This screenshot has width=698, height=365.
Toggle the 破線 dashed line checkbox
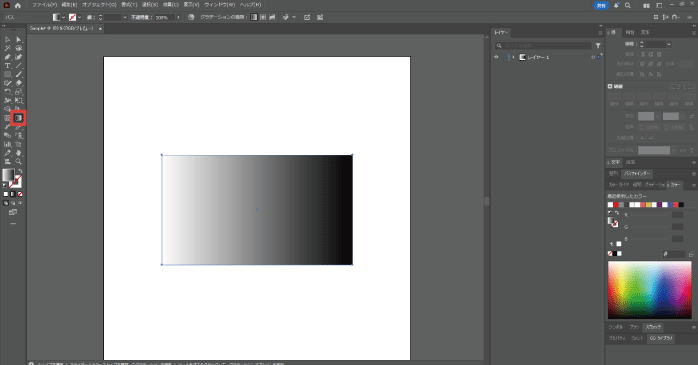(x=610, y=86)
